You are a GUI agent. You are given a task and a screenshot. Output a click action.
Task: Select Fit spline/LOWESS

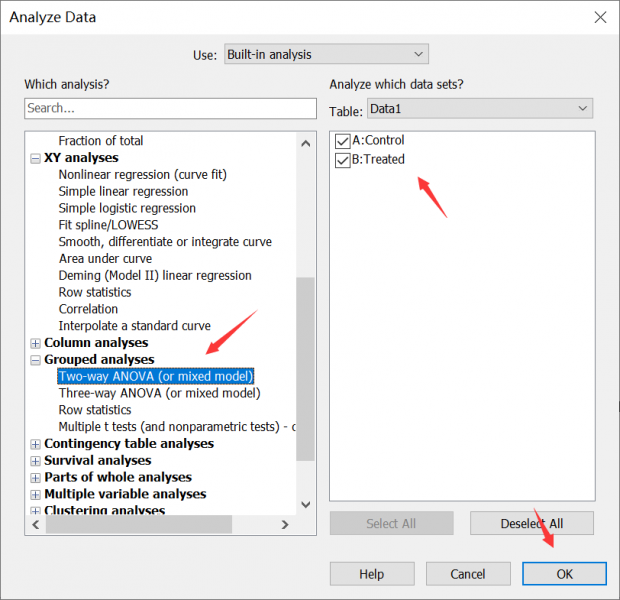[108, 225]
